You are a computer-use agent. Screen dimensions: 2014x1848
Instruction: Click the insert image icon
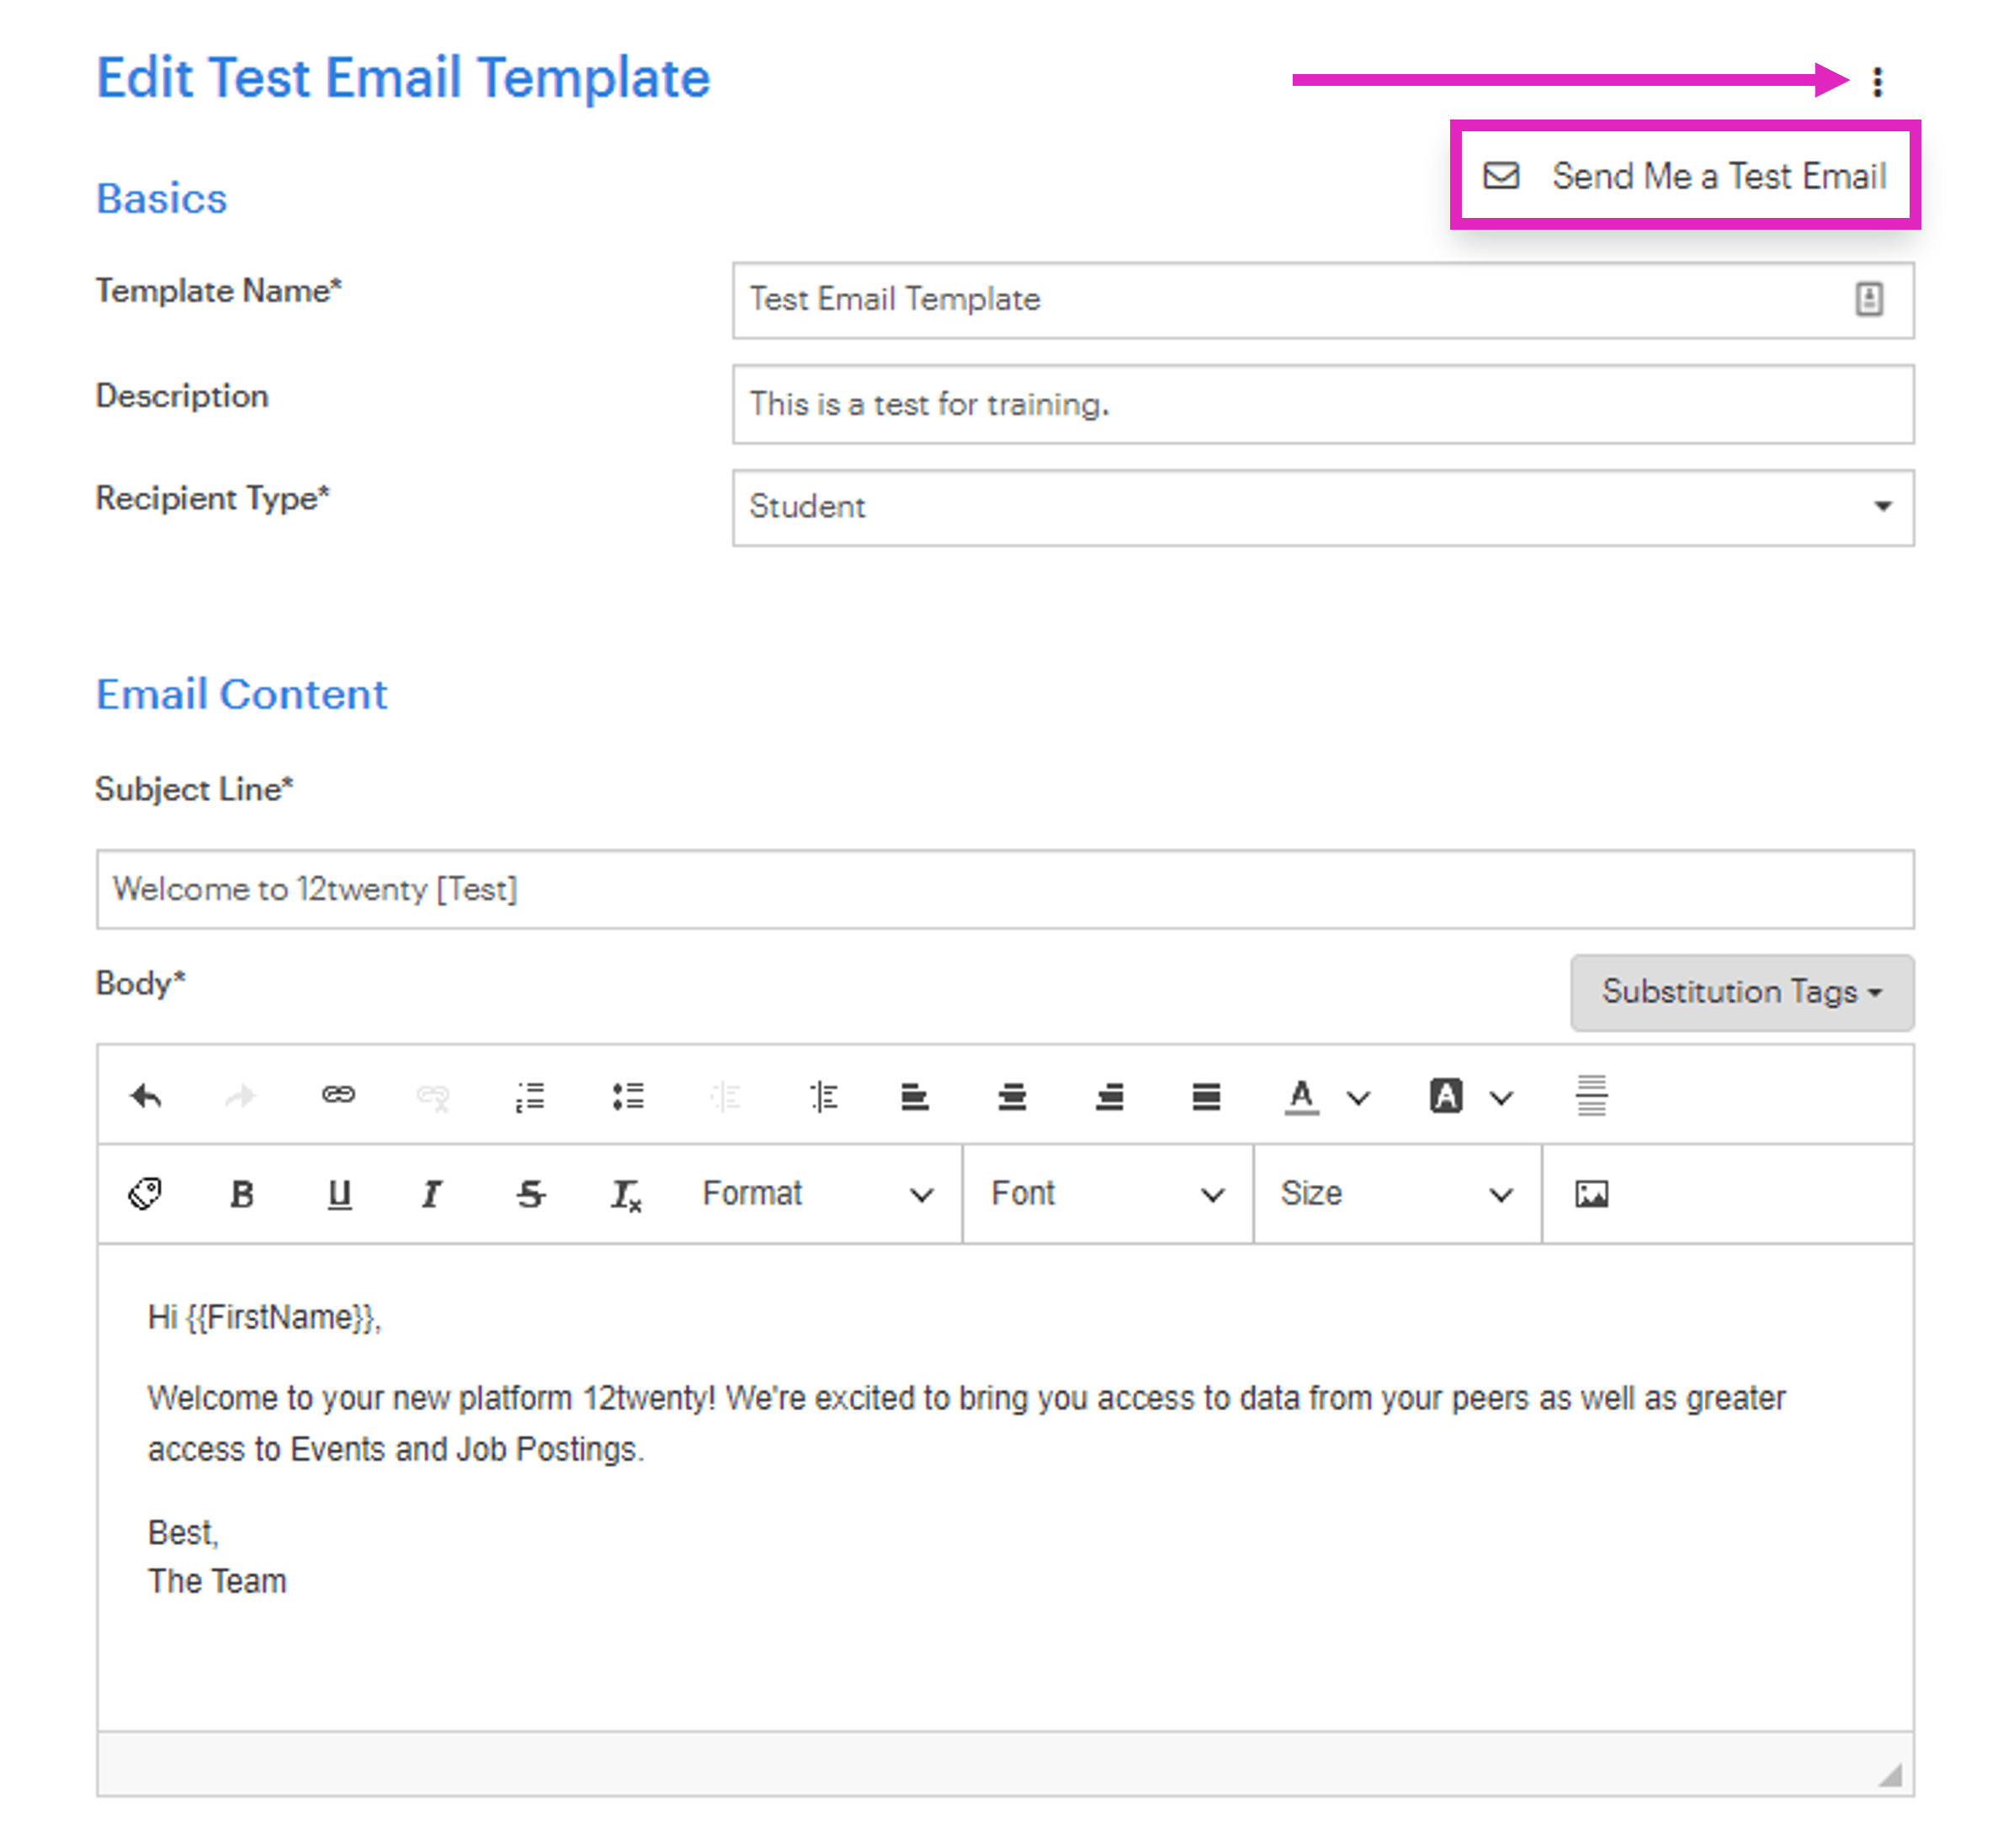pyautogui.click(x=1591, y=1194)
